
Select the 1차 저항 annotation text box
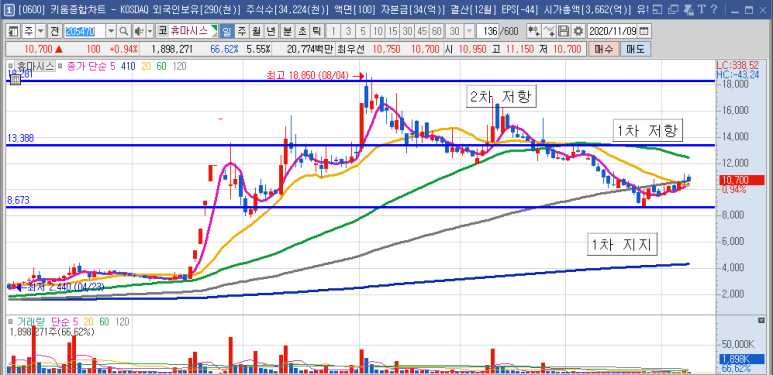[x=648, y=130]
